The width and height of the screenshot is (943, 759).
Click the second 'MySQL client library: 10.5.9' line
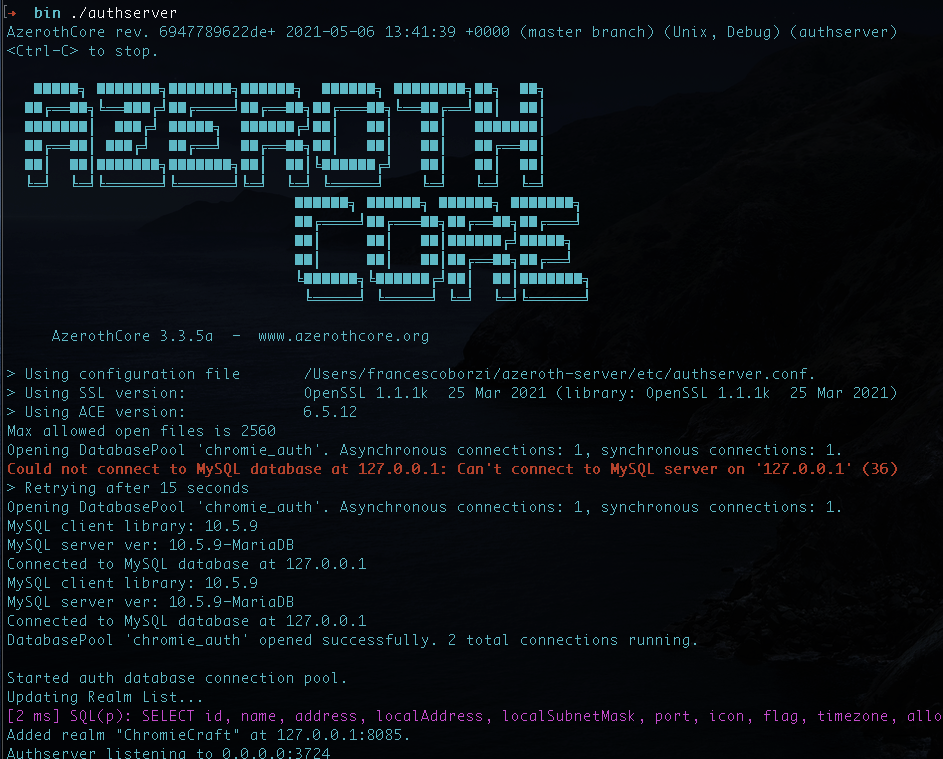(x=132, y=583)
